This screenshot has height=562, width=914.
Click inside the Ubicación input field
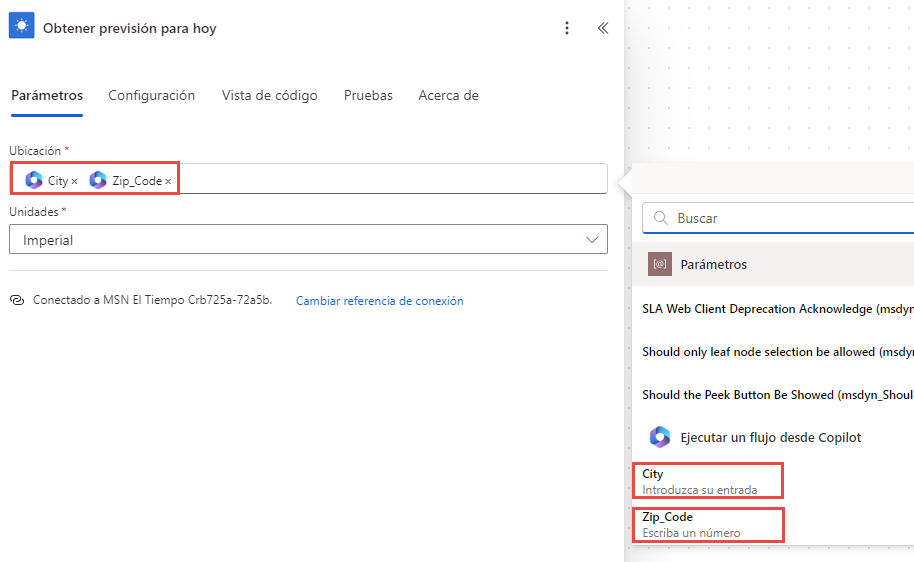point(309,179)
